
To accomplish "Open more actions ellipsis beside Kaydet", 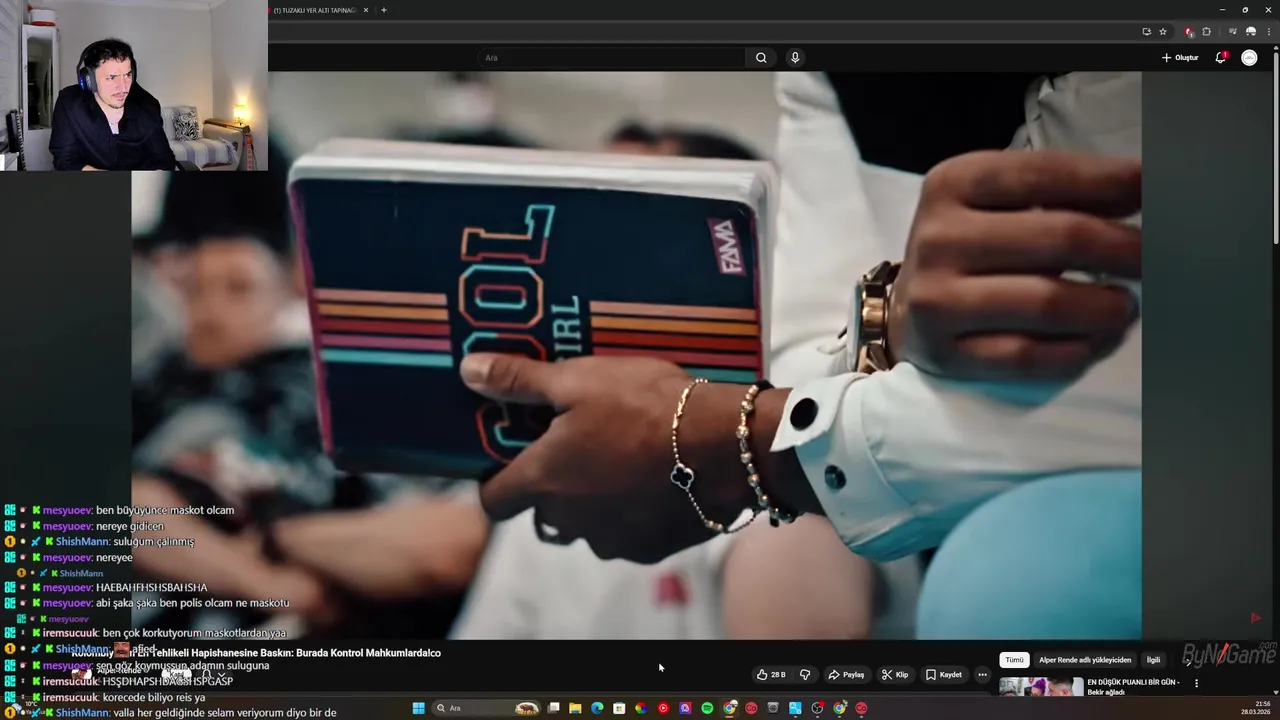I will point(982,675).
